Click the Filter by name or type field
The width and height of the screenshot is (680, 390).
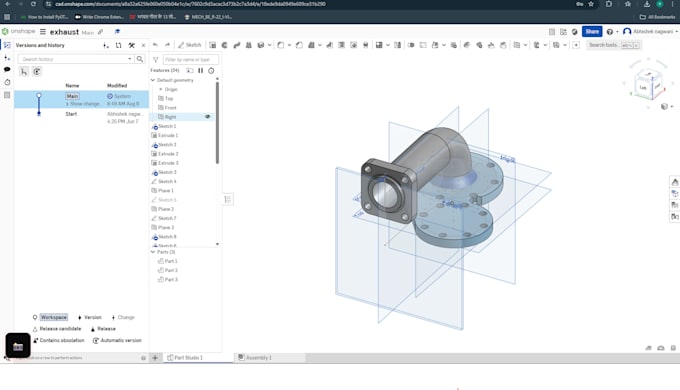click(x=190, y=59)
